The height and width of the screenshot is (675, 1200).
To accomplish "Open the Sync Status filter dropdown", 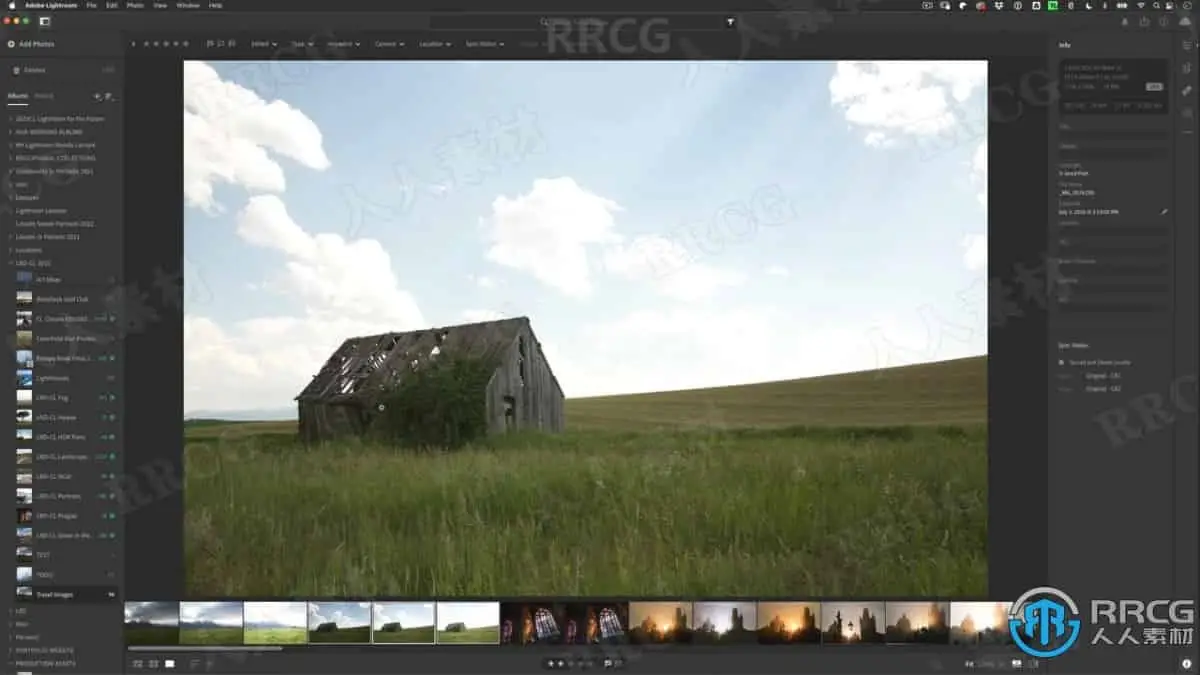I will coord(484,44).
